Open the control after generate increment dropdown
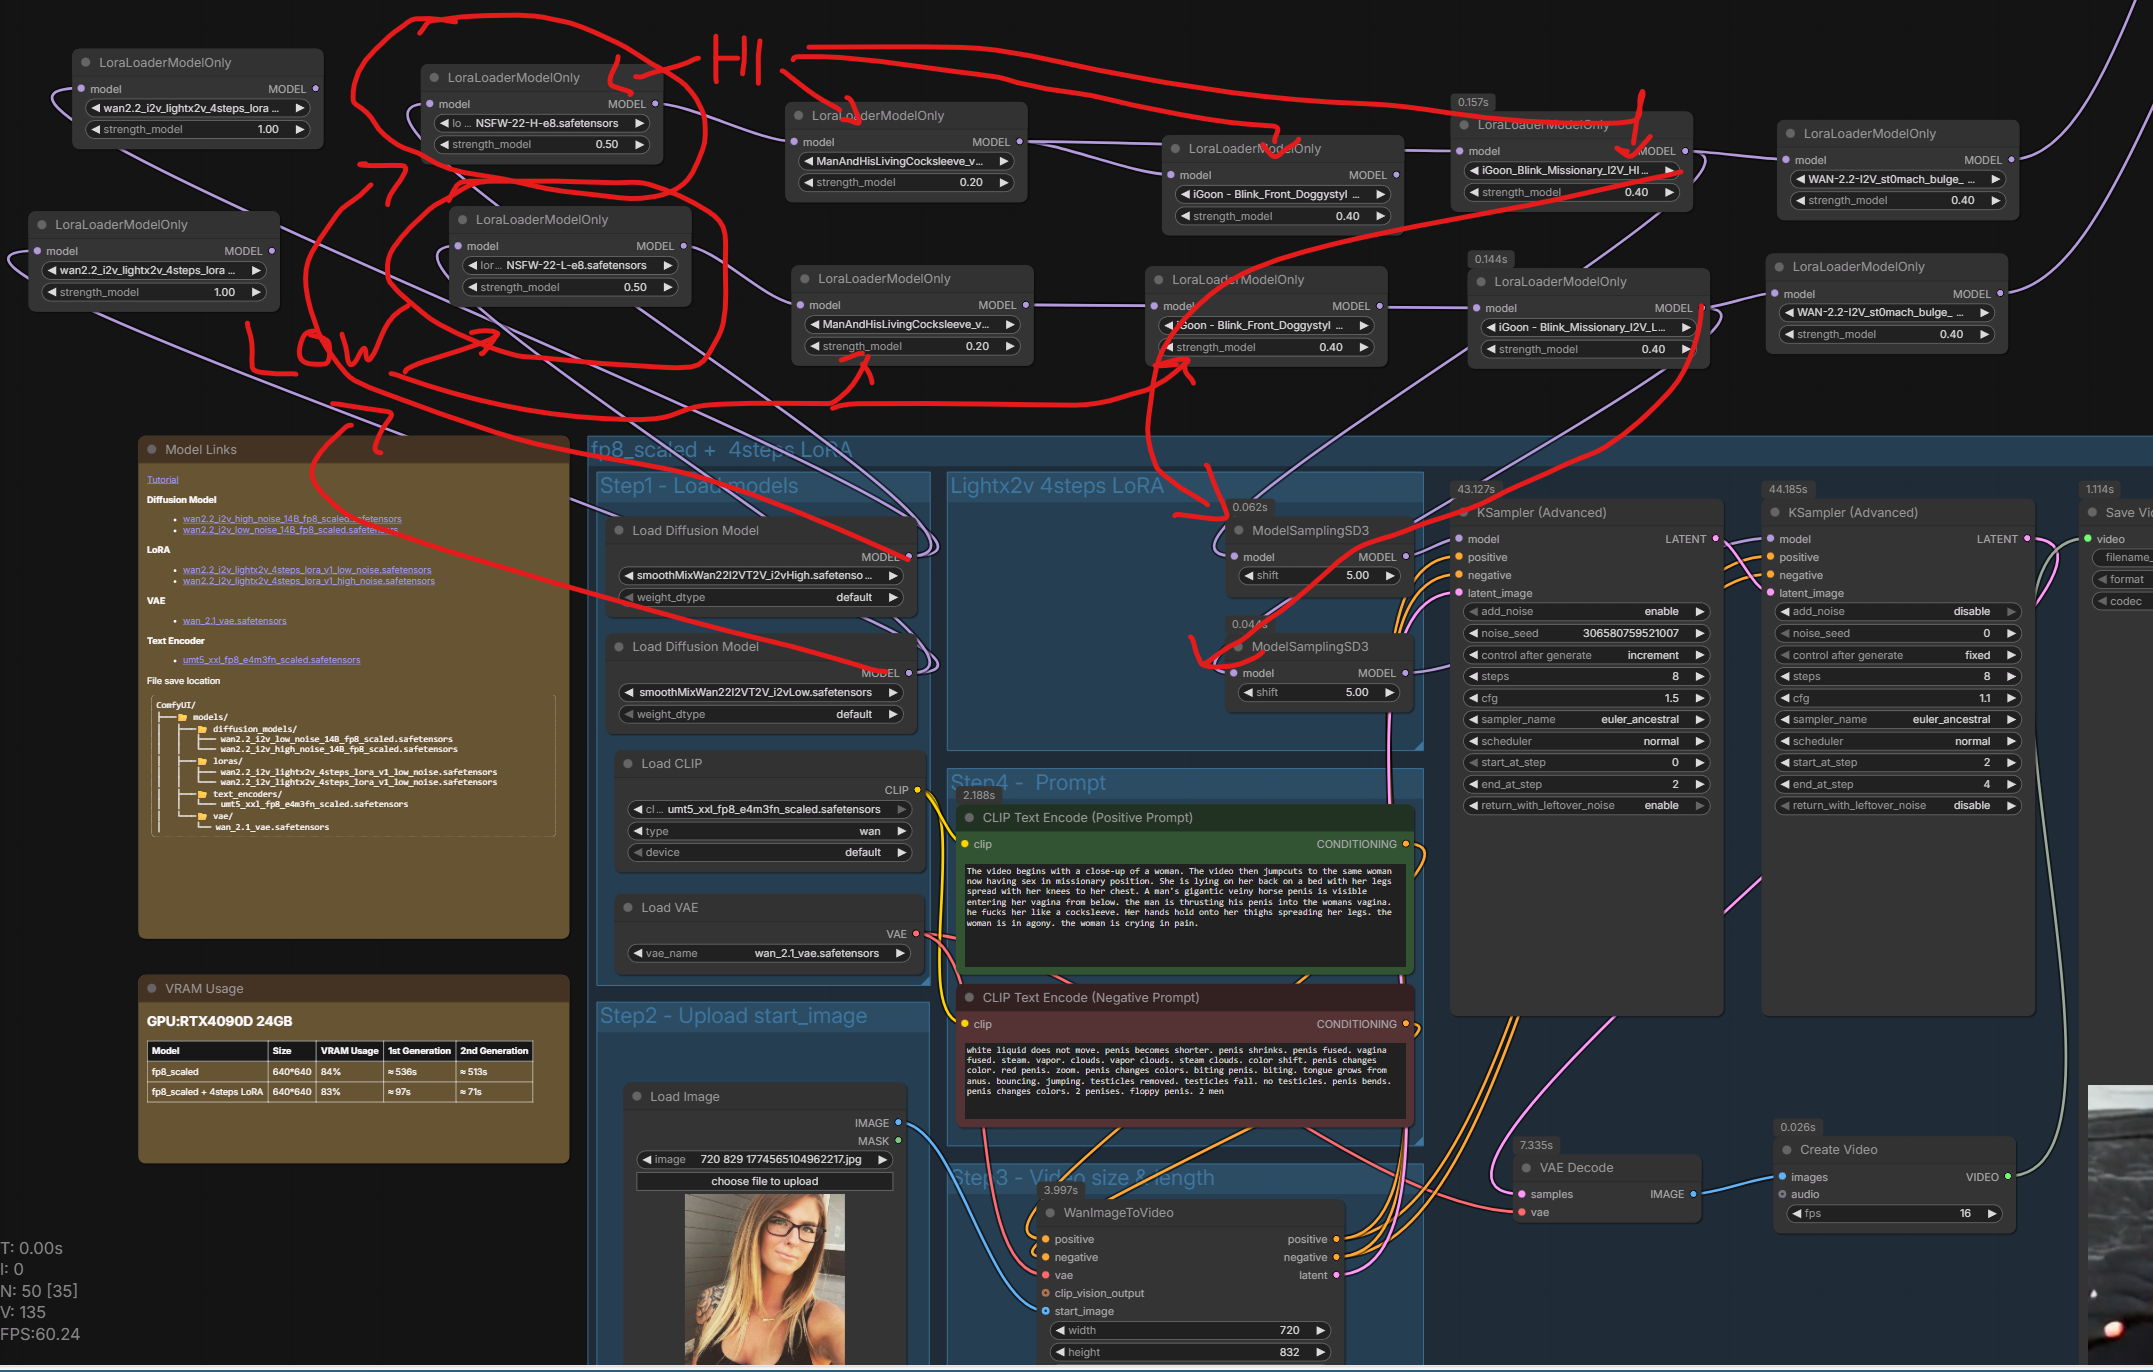Viewport: 2153px width, 1372px height. point(1587,656)
